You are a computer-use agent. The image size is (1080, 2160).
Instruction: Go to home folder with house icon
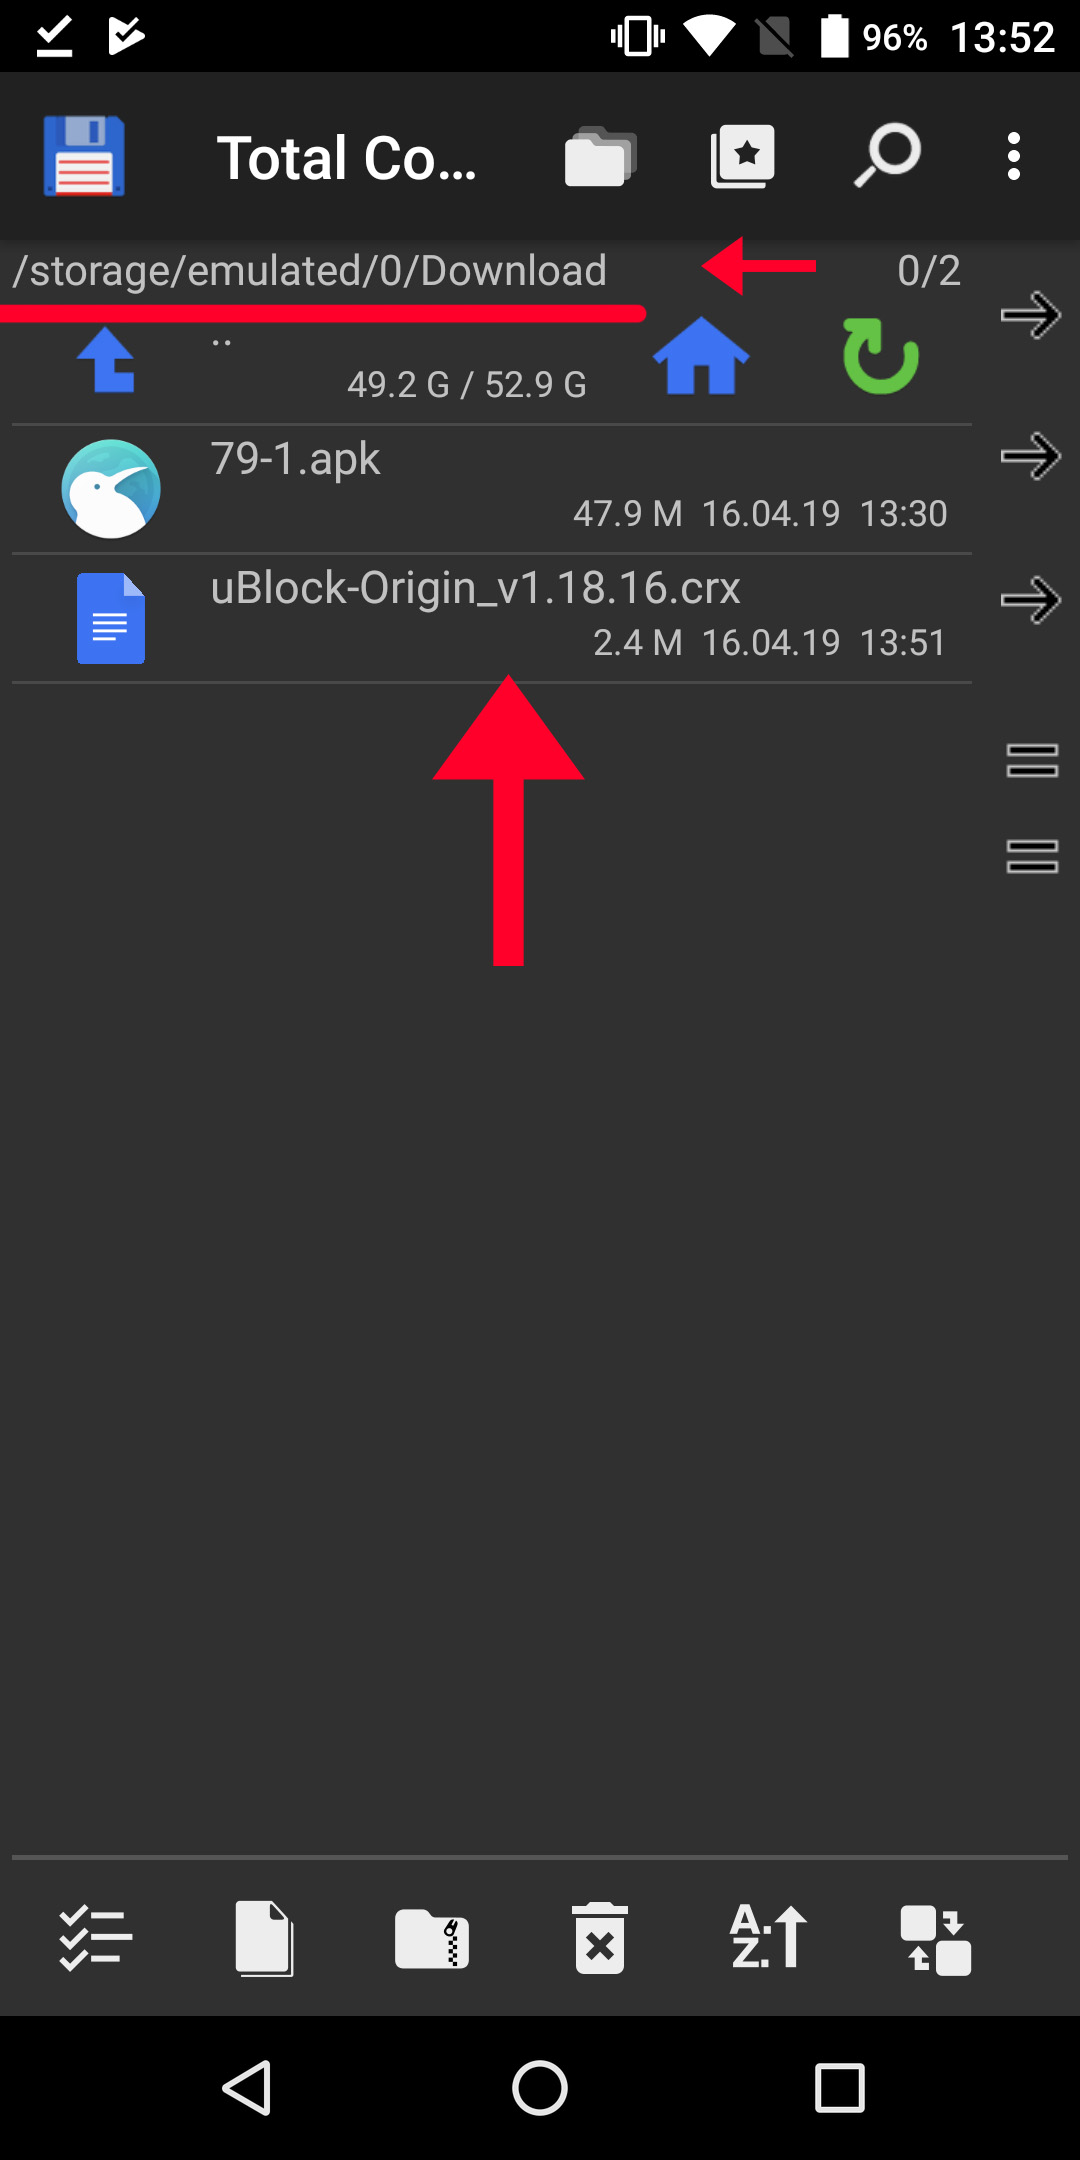[x=701, y=356]
